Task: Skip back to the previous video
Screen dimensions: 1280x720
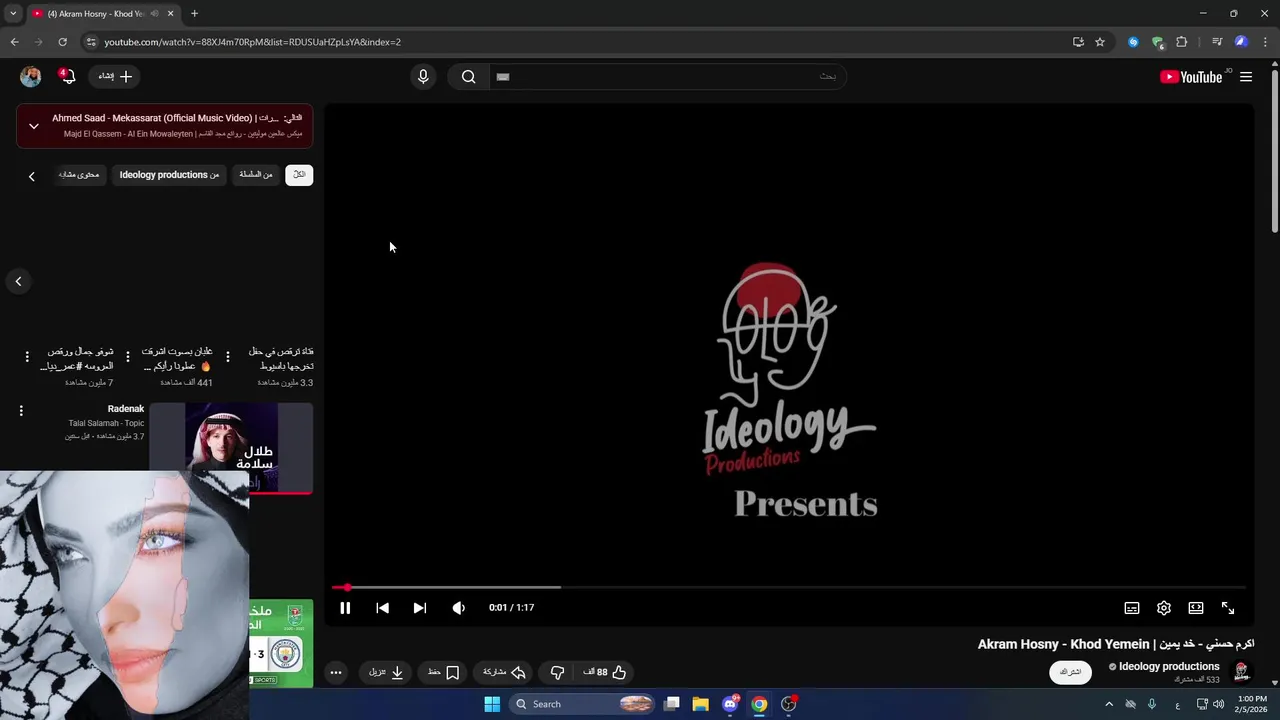Action: (x=382, y=608)
